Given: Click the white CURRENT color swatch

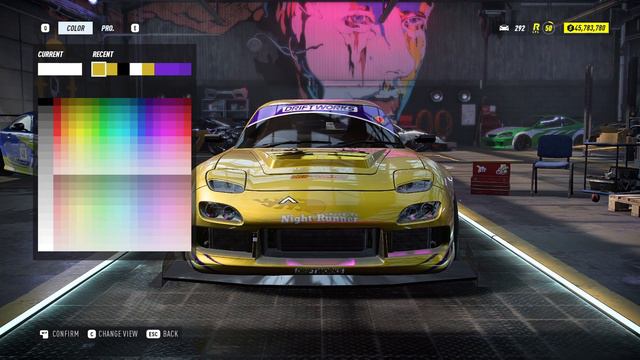Looking at the screenshot, I should [60, 69].
